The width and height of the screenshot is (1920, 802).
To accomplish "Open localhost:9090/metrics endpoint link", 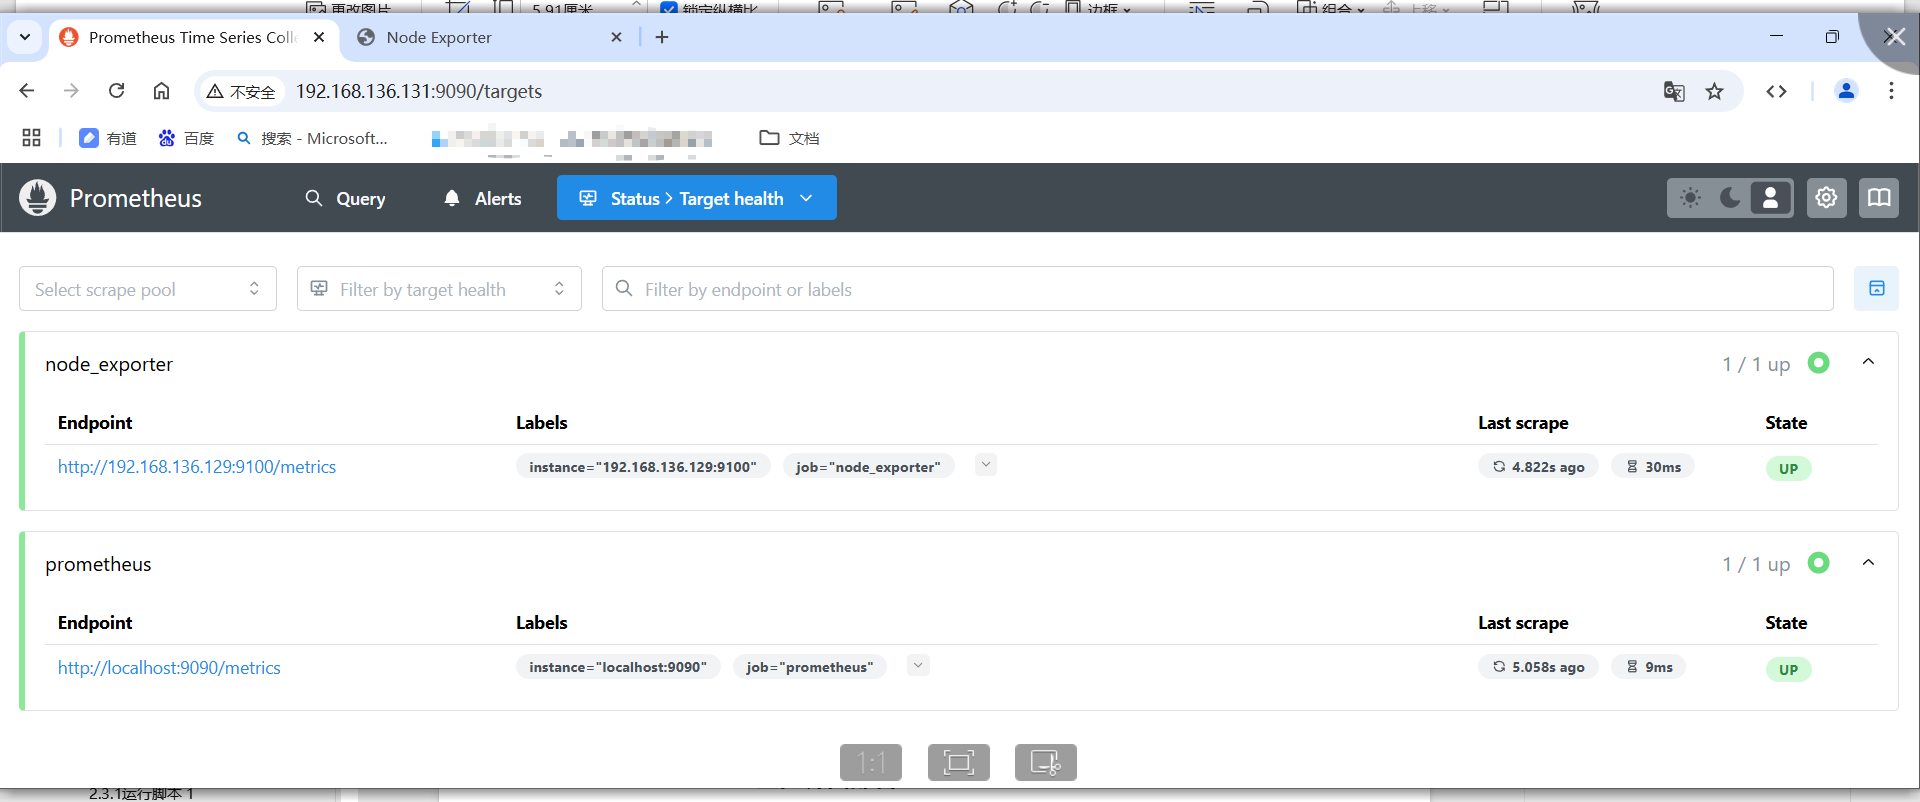I will click(169, 668).
